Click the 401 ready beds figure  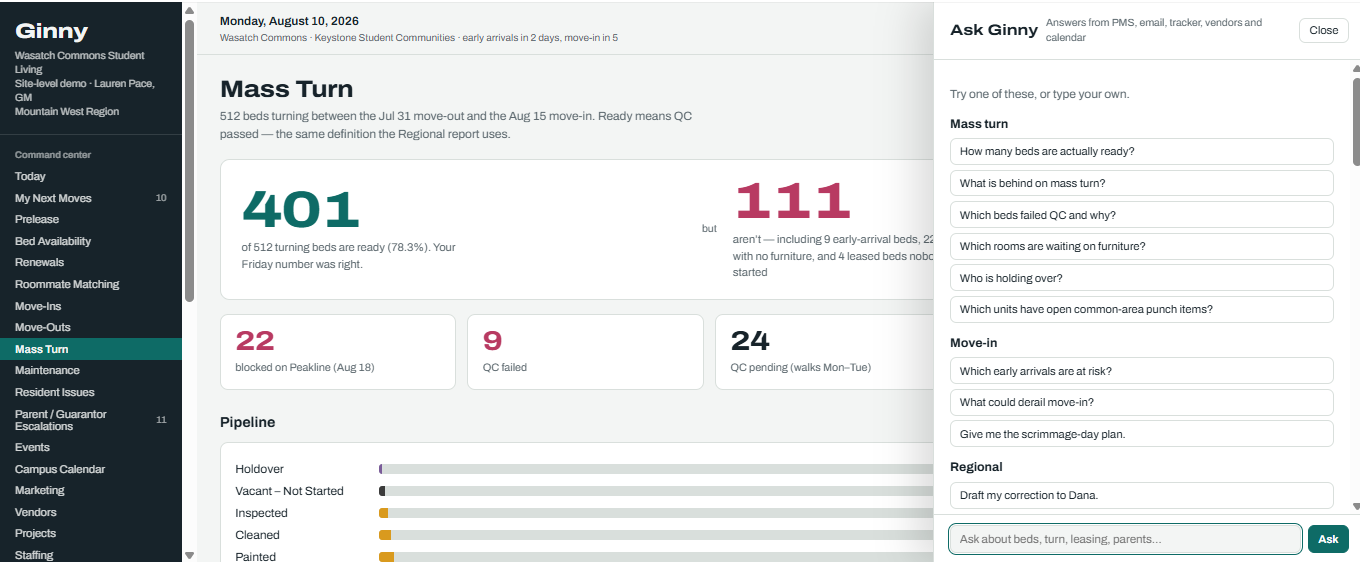click(x=301, y=209)
